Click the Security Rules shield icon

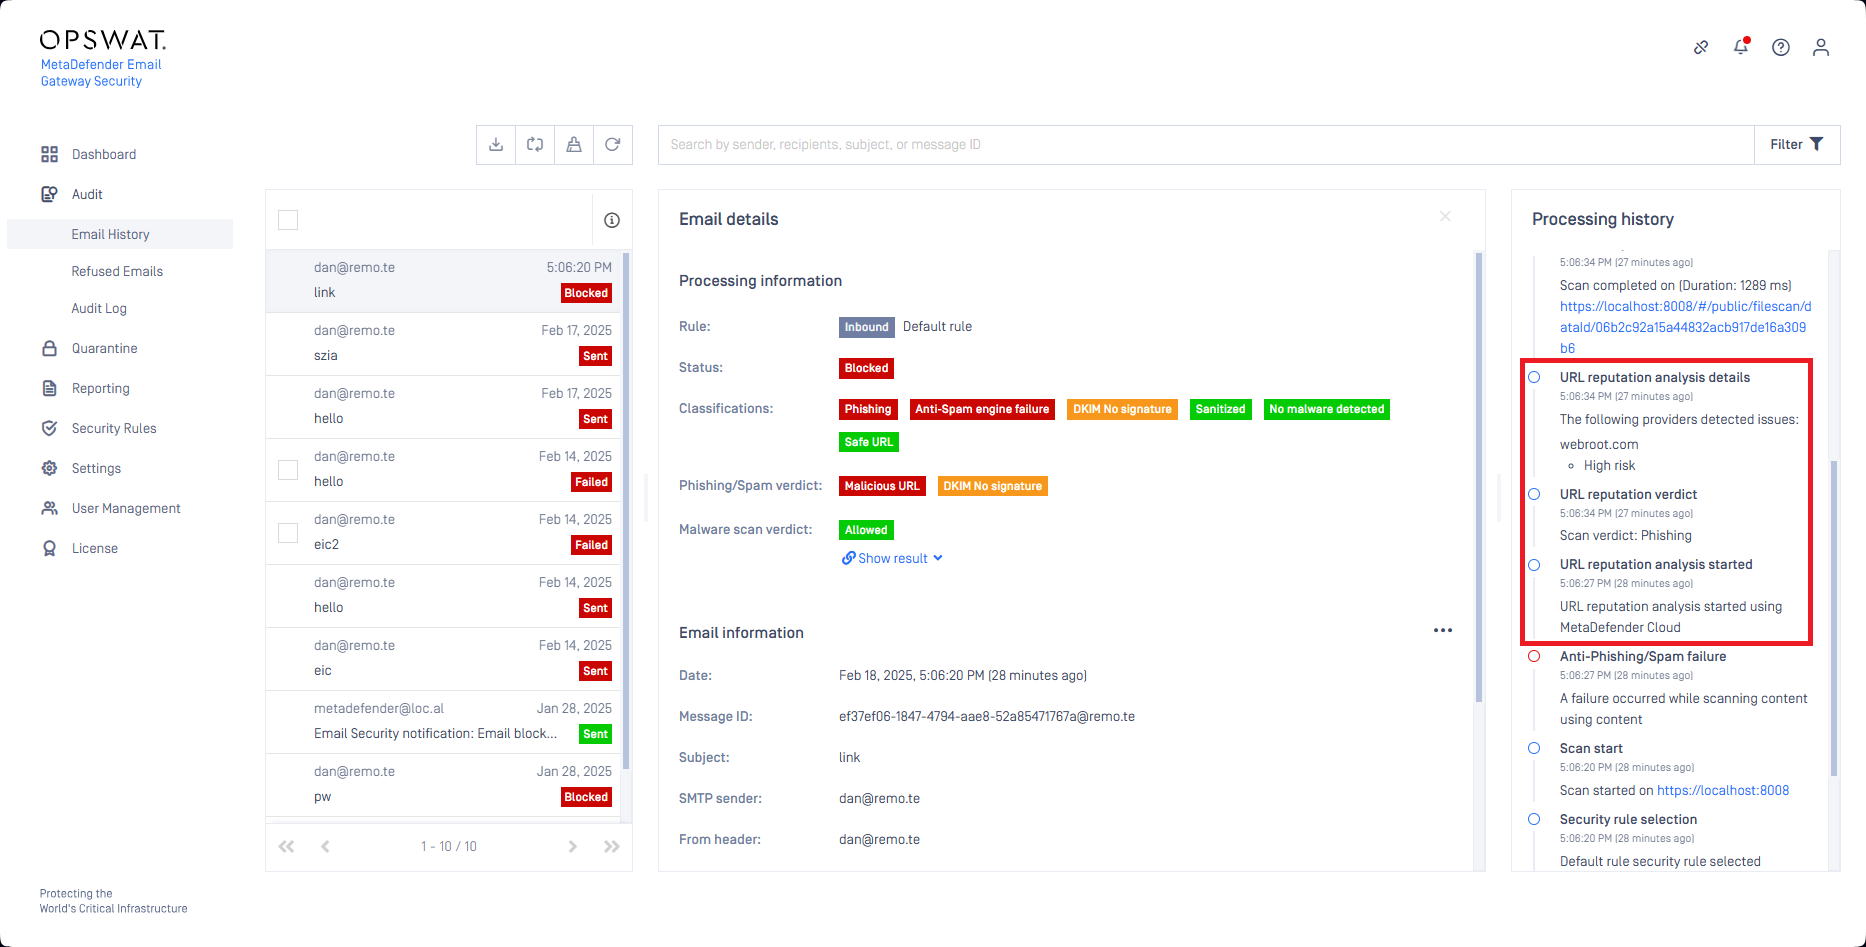pos(49,428)
